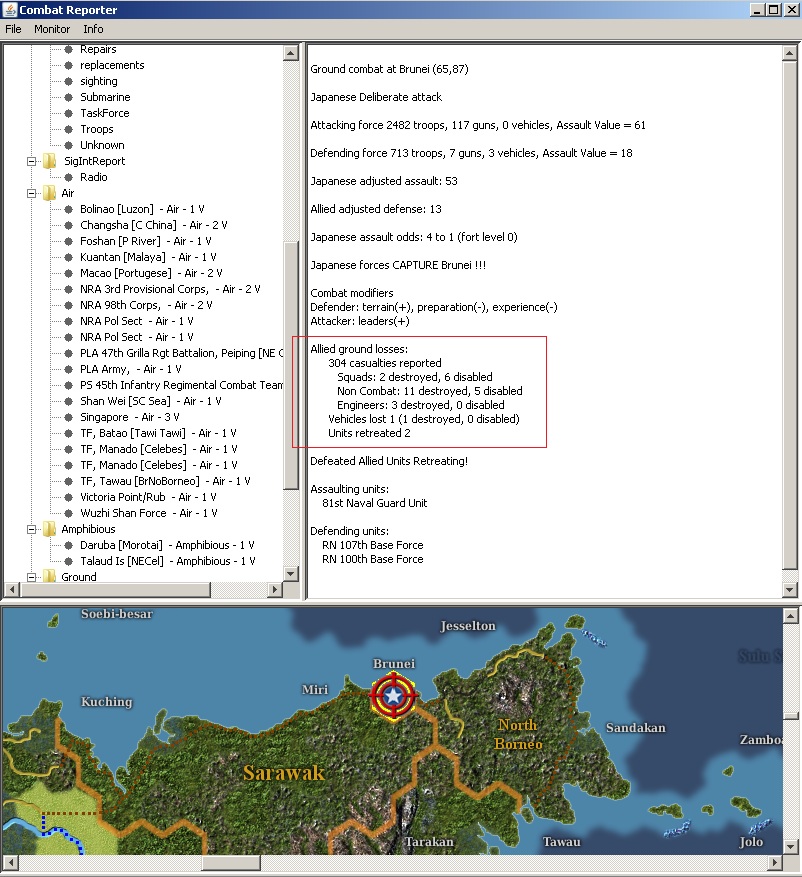
Task: Select the Radio report entry
Action: pyautogui.click(x=93, y=177)
